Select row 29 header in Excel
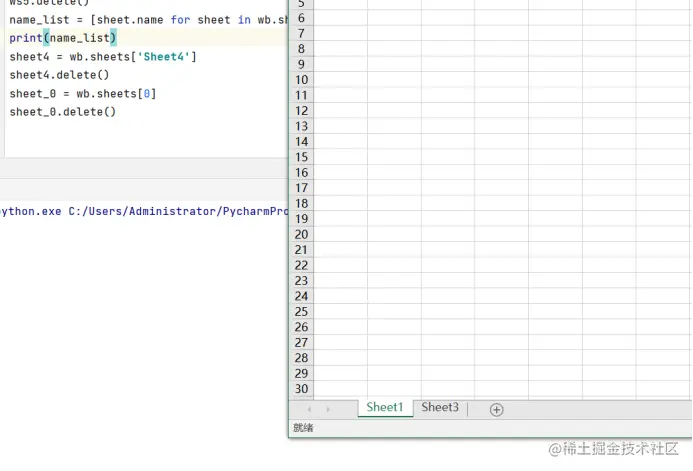 click(301, 374)
